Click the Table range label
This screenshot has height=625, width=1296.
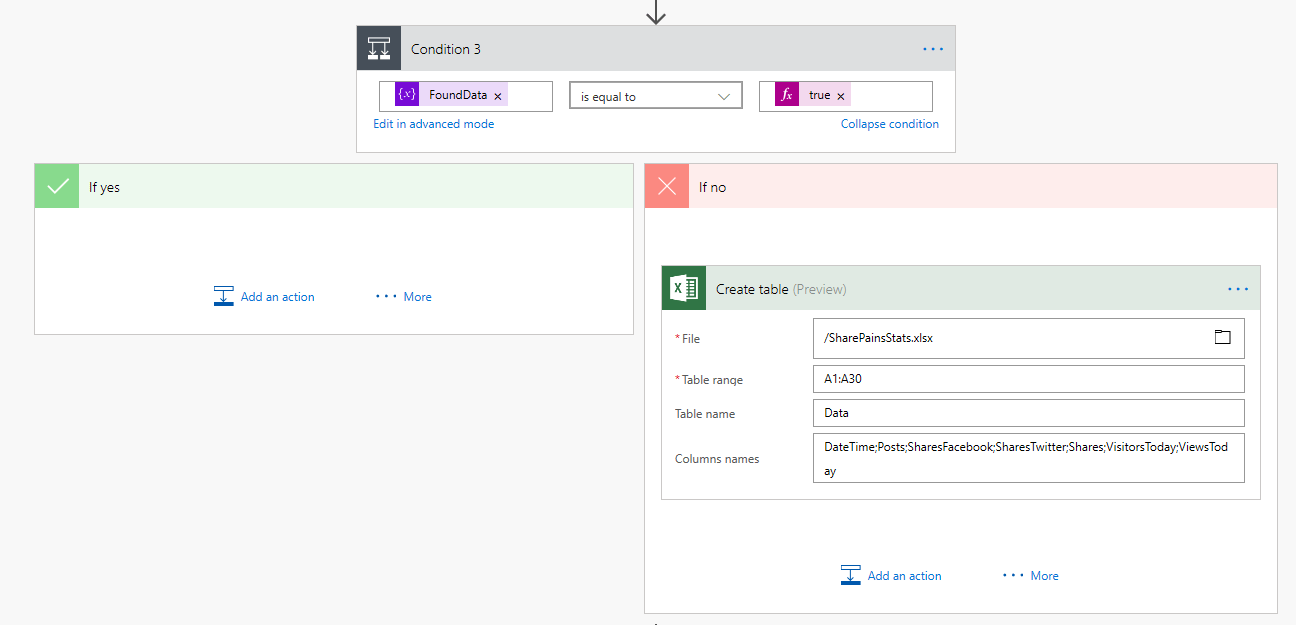pyautogui.click(x=712, y=380)
